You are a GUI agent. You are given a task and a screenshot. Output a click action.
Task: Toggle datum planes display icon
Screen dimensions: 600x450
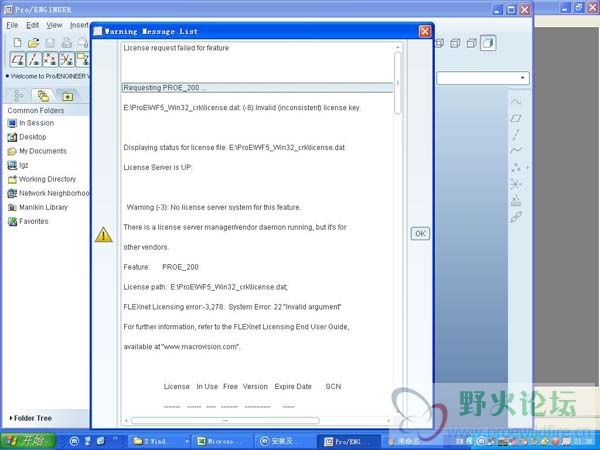(x=18, y=60)
